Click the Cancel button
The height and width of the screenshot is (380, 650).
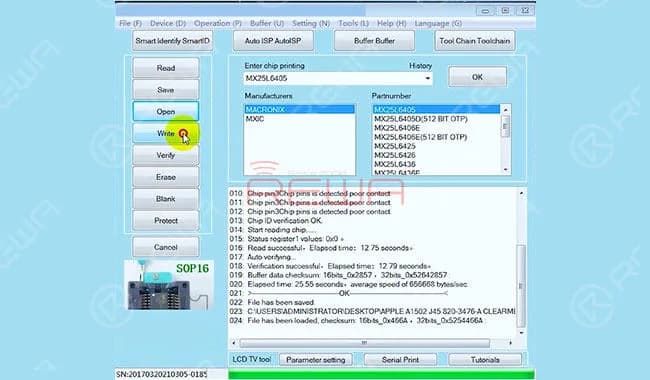pos(166,247)
